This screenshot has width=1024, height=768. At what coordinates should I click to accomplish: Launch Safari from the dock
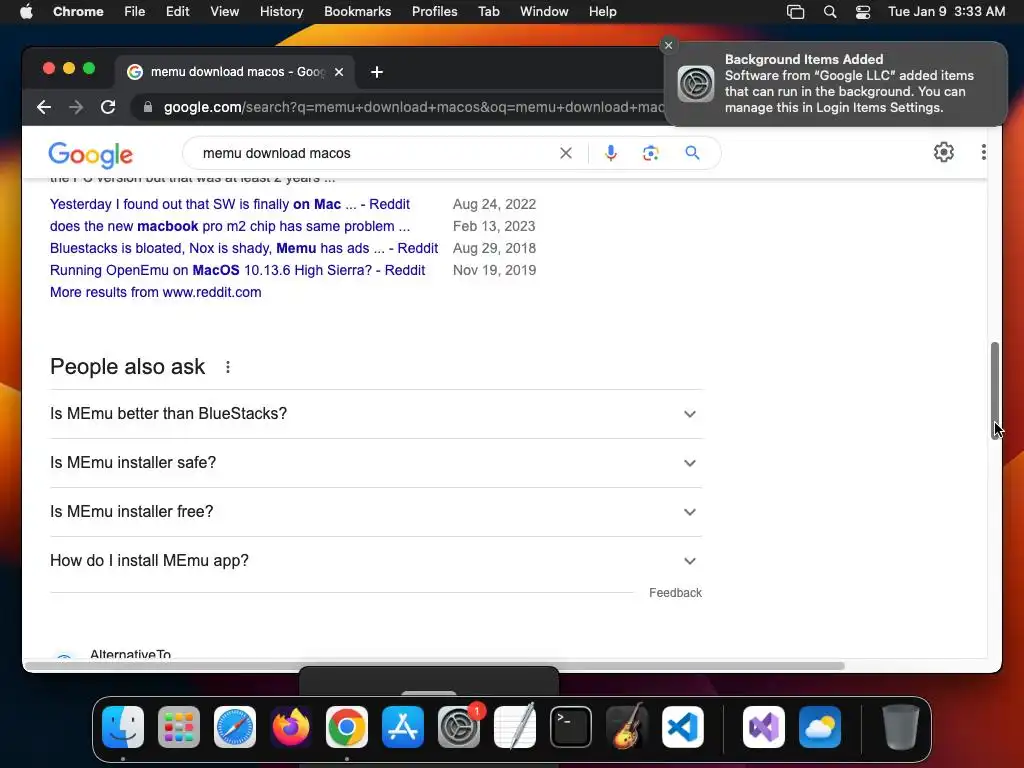(235, 727)
